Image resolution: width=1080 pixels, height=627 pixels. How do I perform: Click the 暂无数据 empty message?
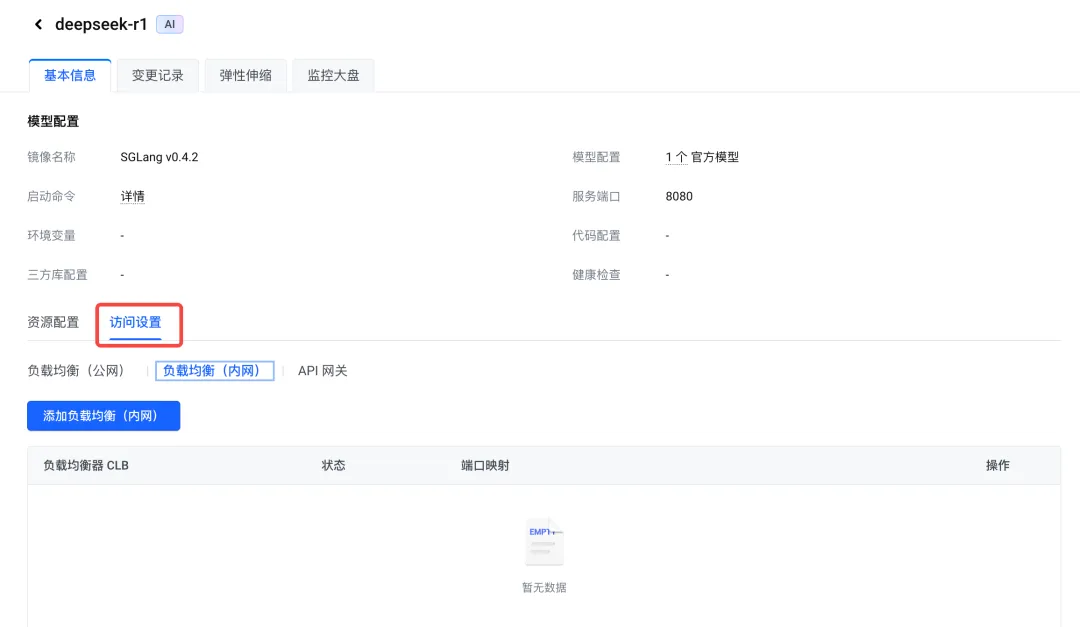(544, 588)
